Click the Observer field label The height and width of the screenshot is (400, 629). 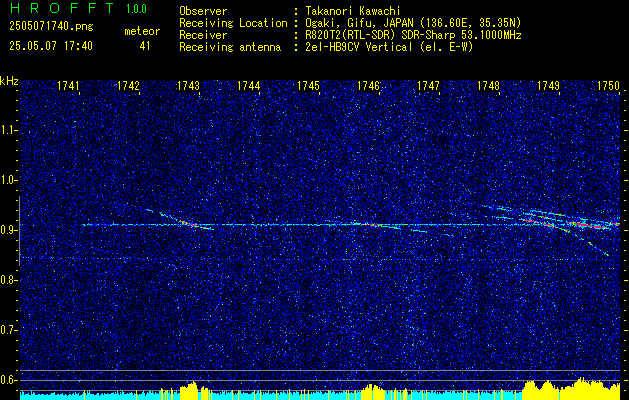pyautogui.click(x=203, y=11)
